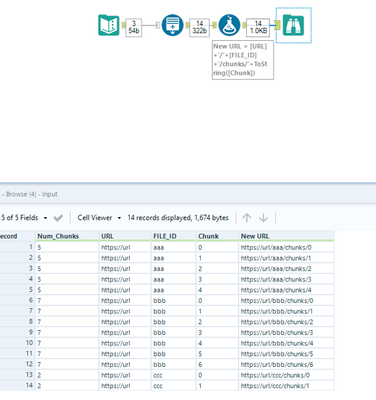Select record number 9 row header
Image resolution: width=376 pixels, height=400 pixels.
[x=17, y=333]
